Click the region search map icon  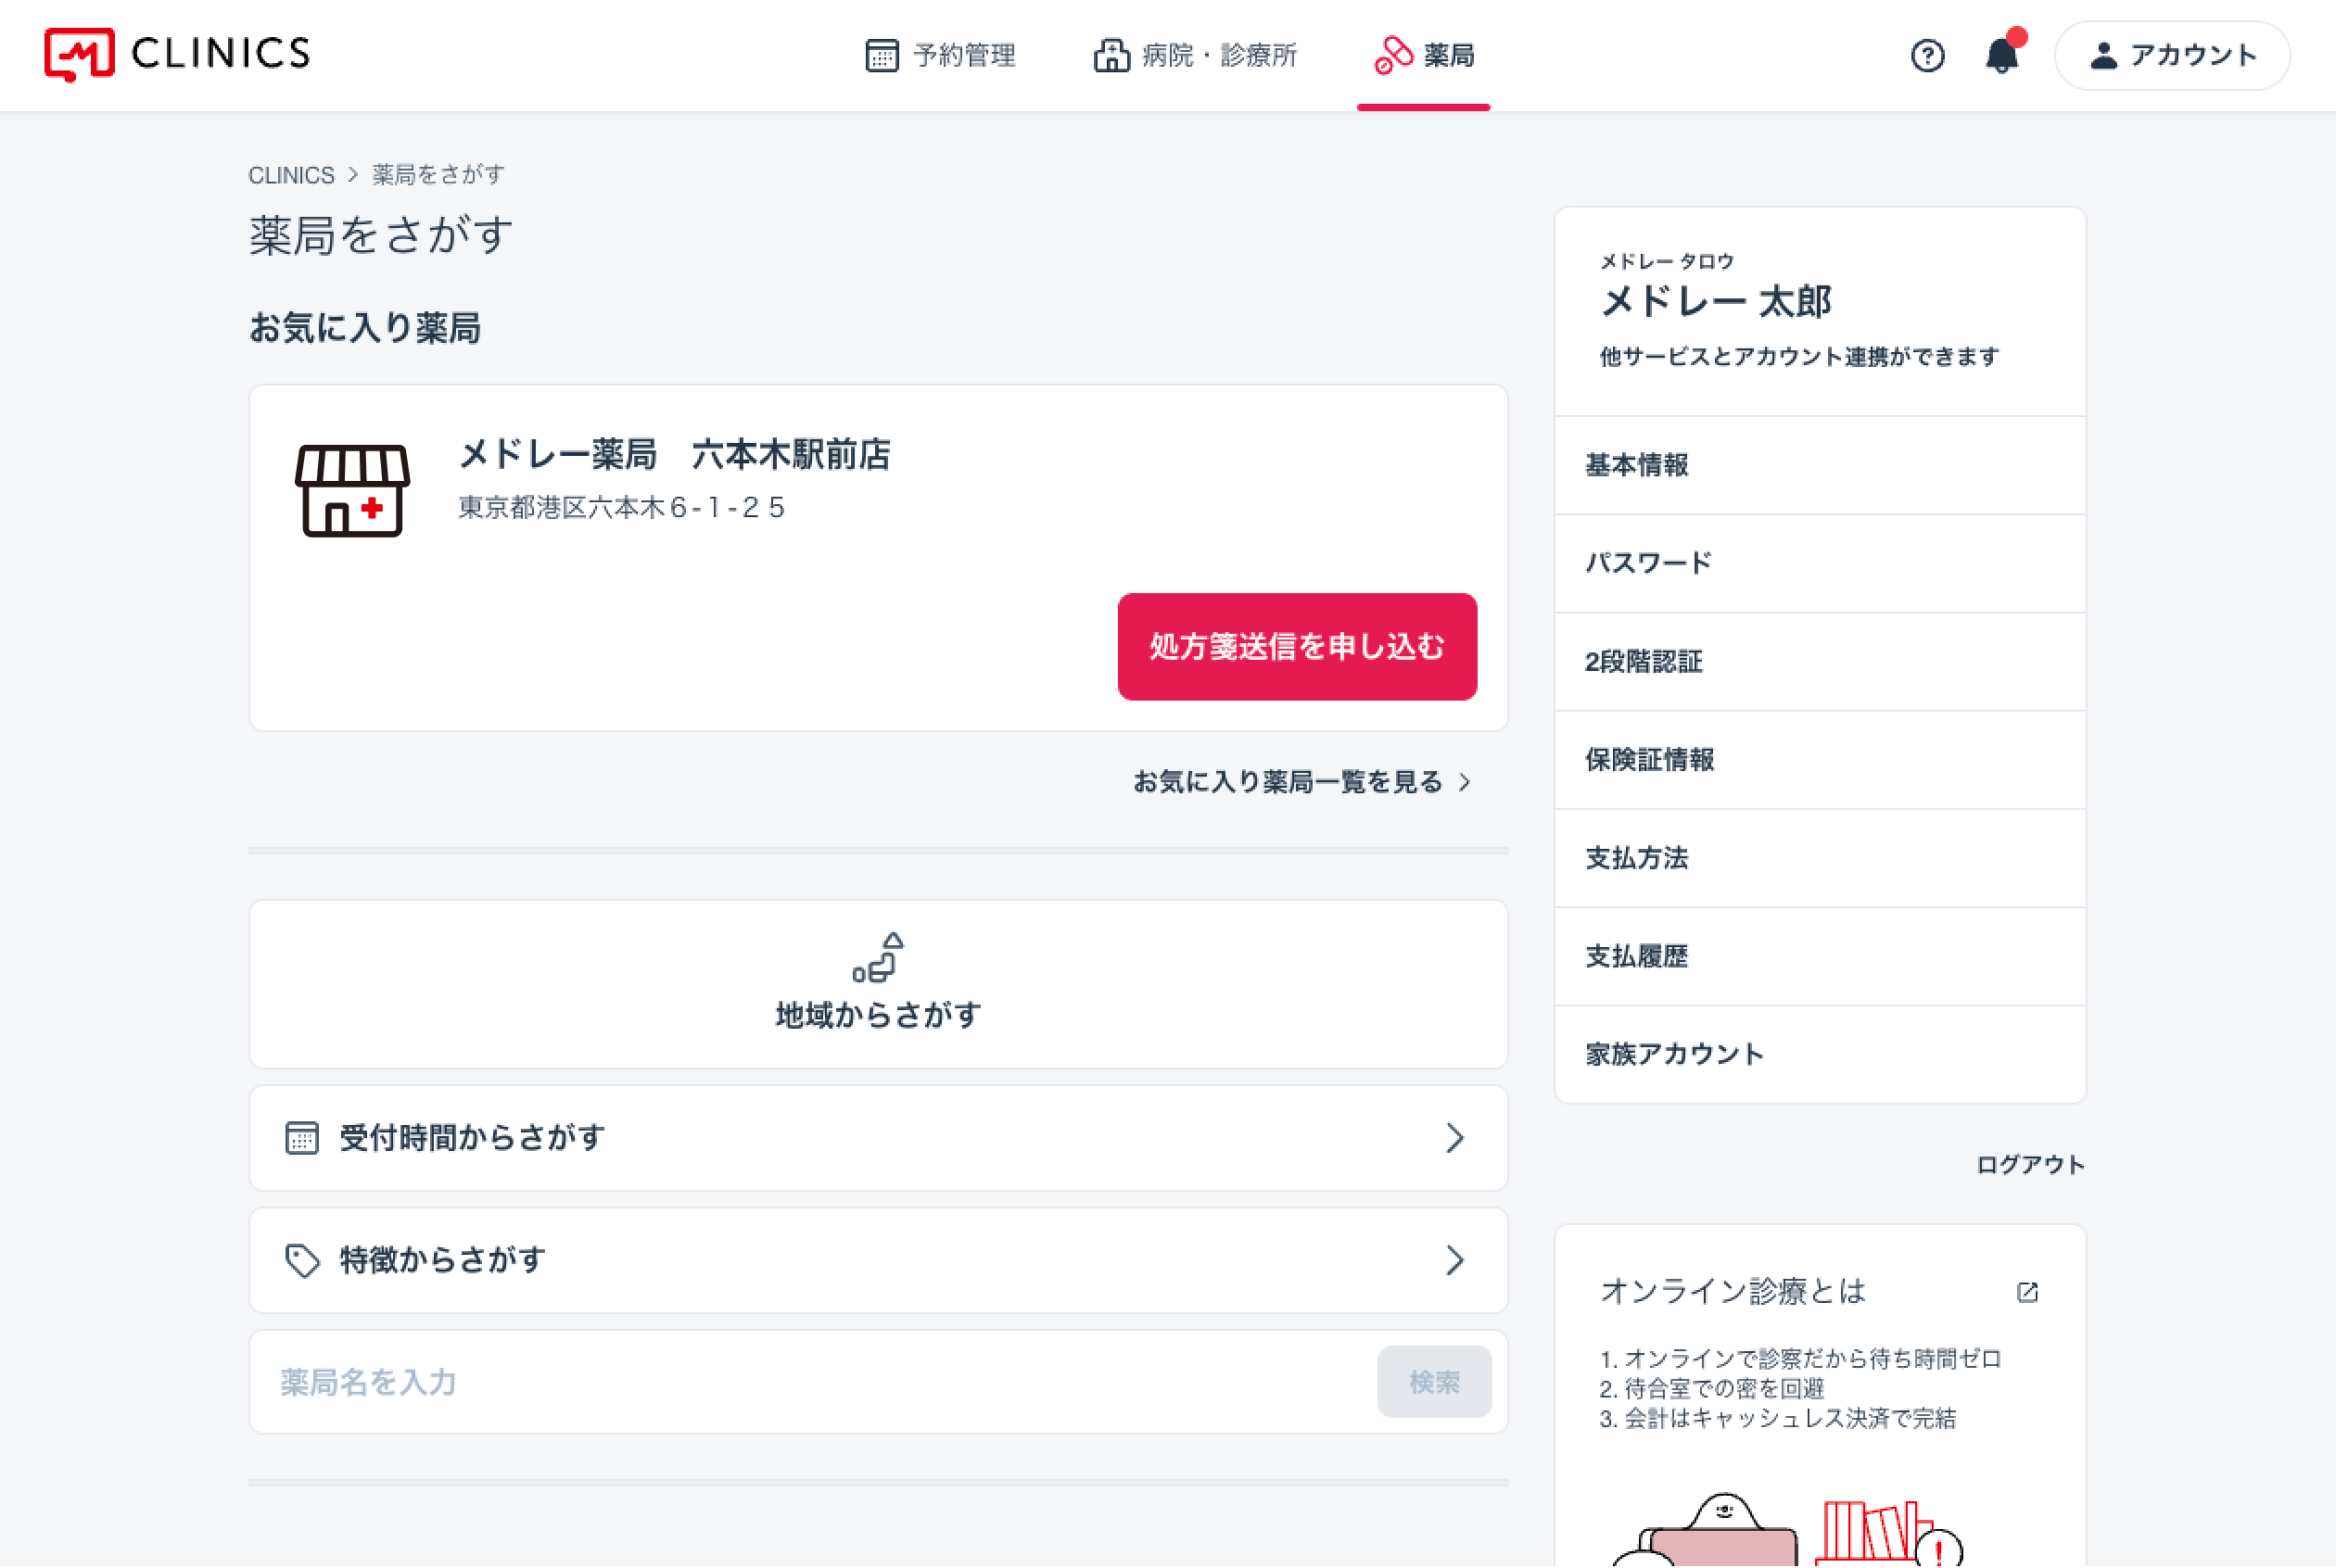pos(878,958)
